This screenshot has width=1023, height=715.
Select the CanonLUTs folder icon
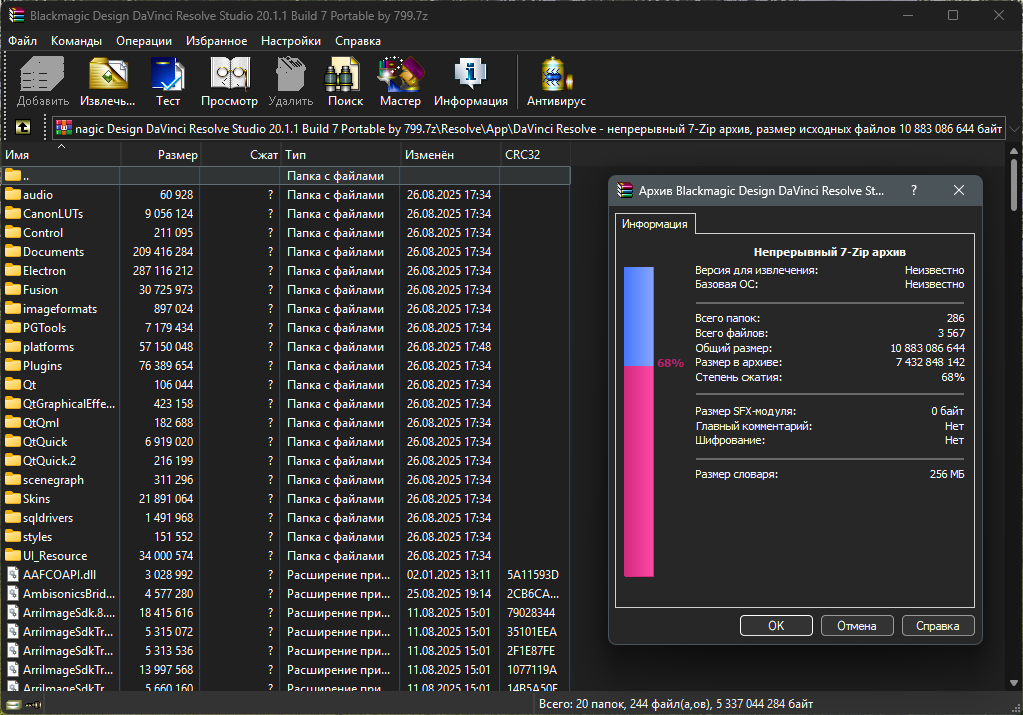[13, 213]
